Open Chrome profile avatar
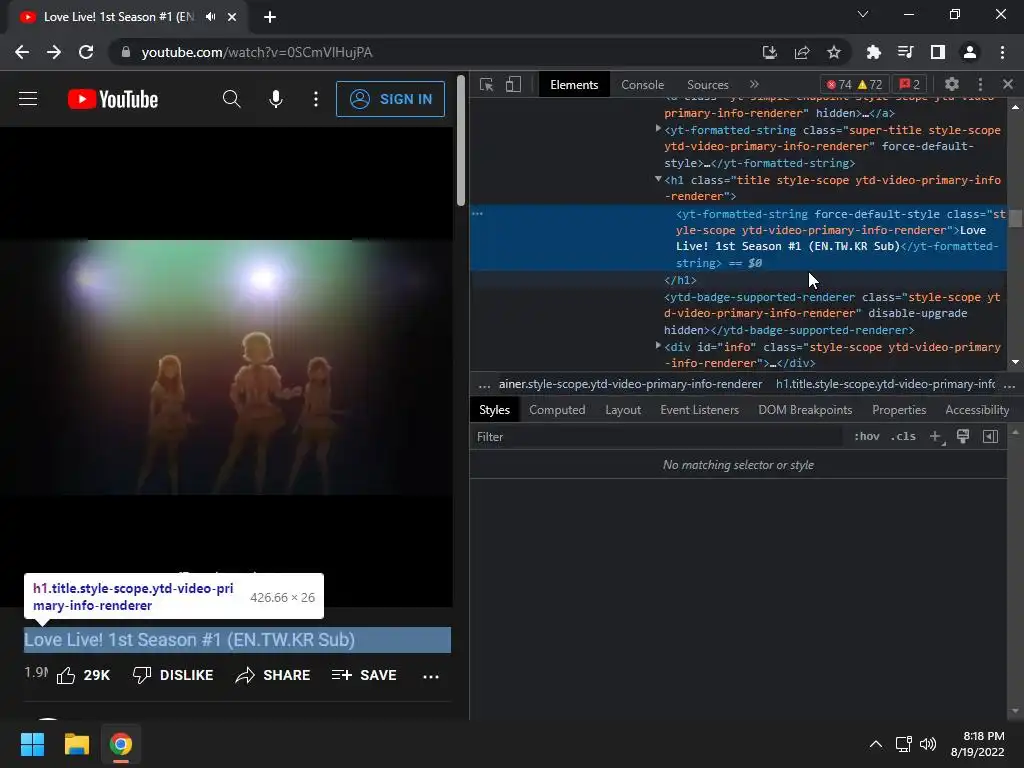1024x768 pixels. pos(970,52)
